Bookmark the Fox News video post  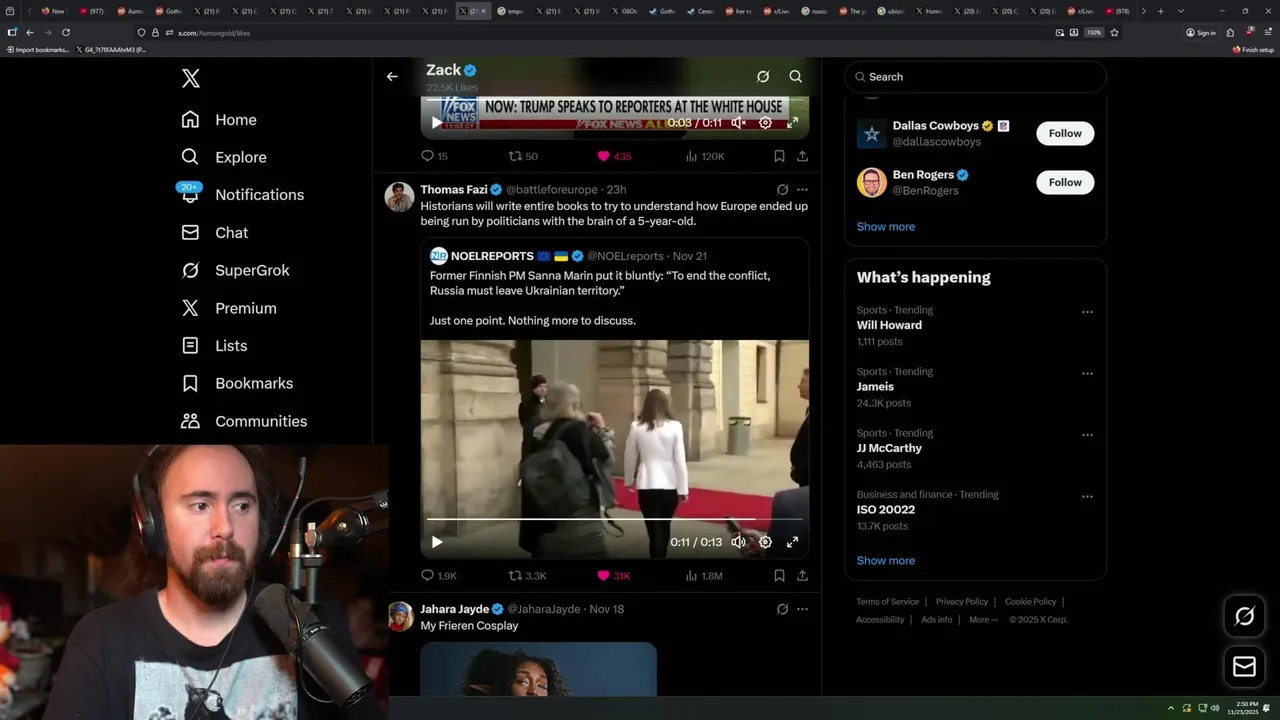coord(779,156)
